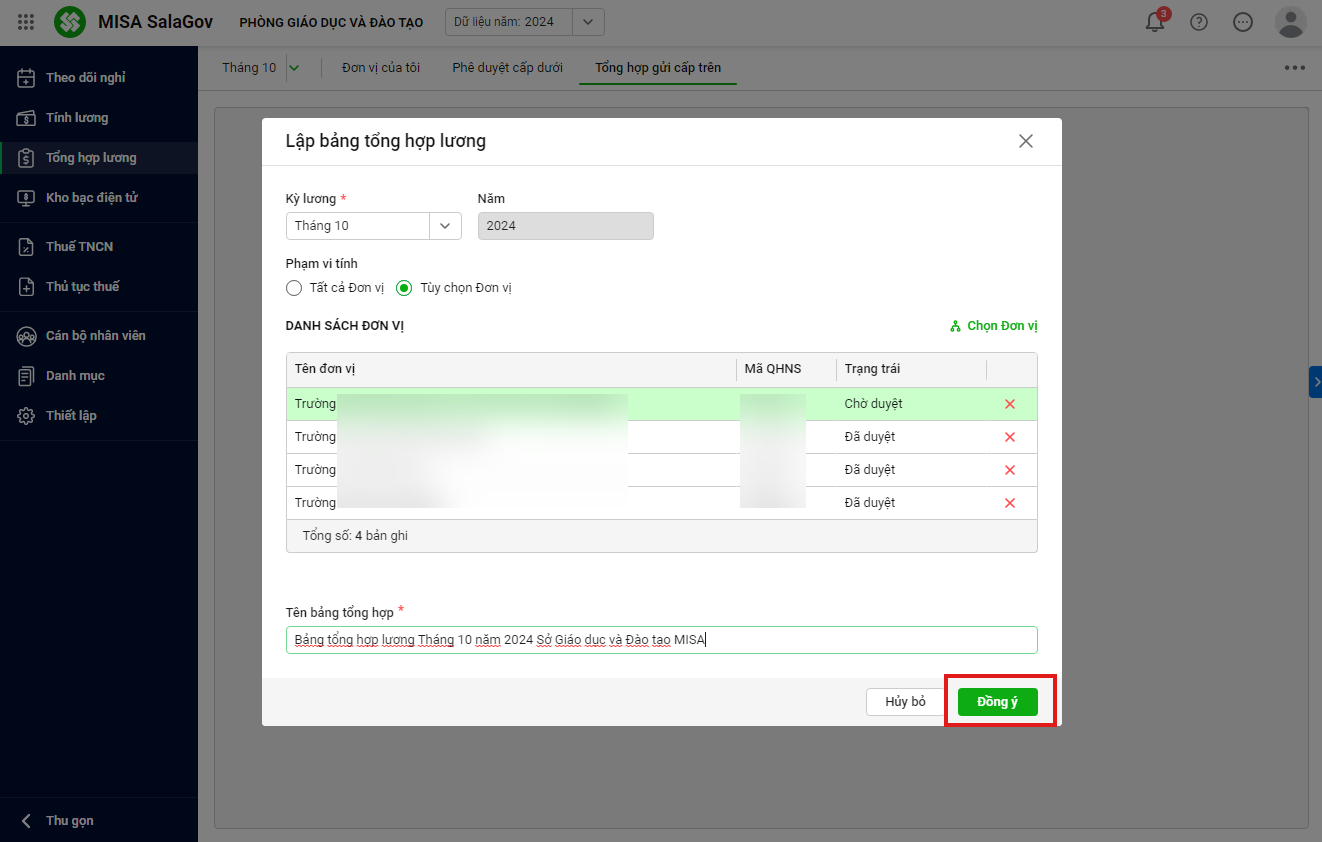Click the Thiết lập gear icon
This screenshot has height=842, width=1322.
coord(27,416)
